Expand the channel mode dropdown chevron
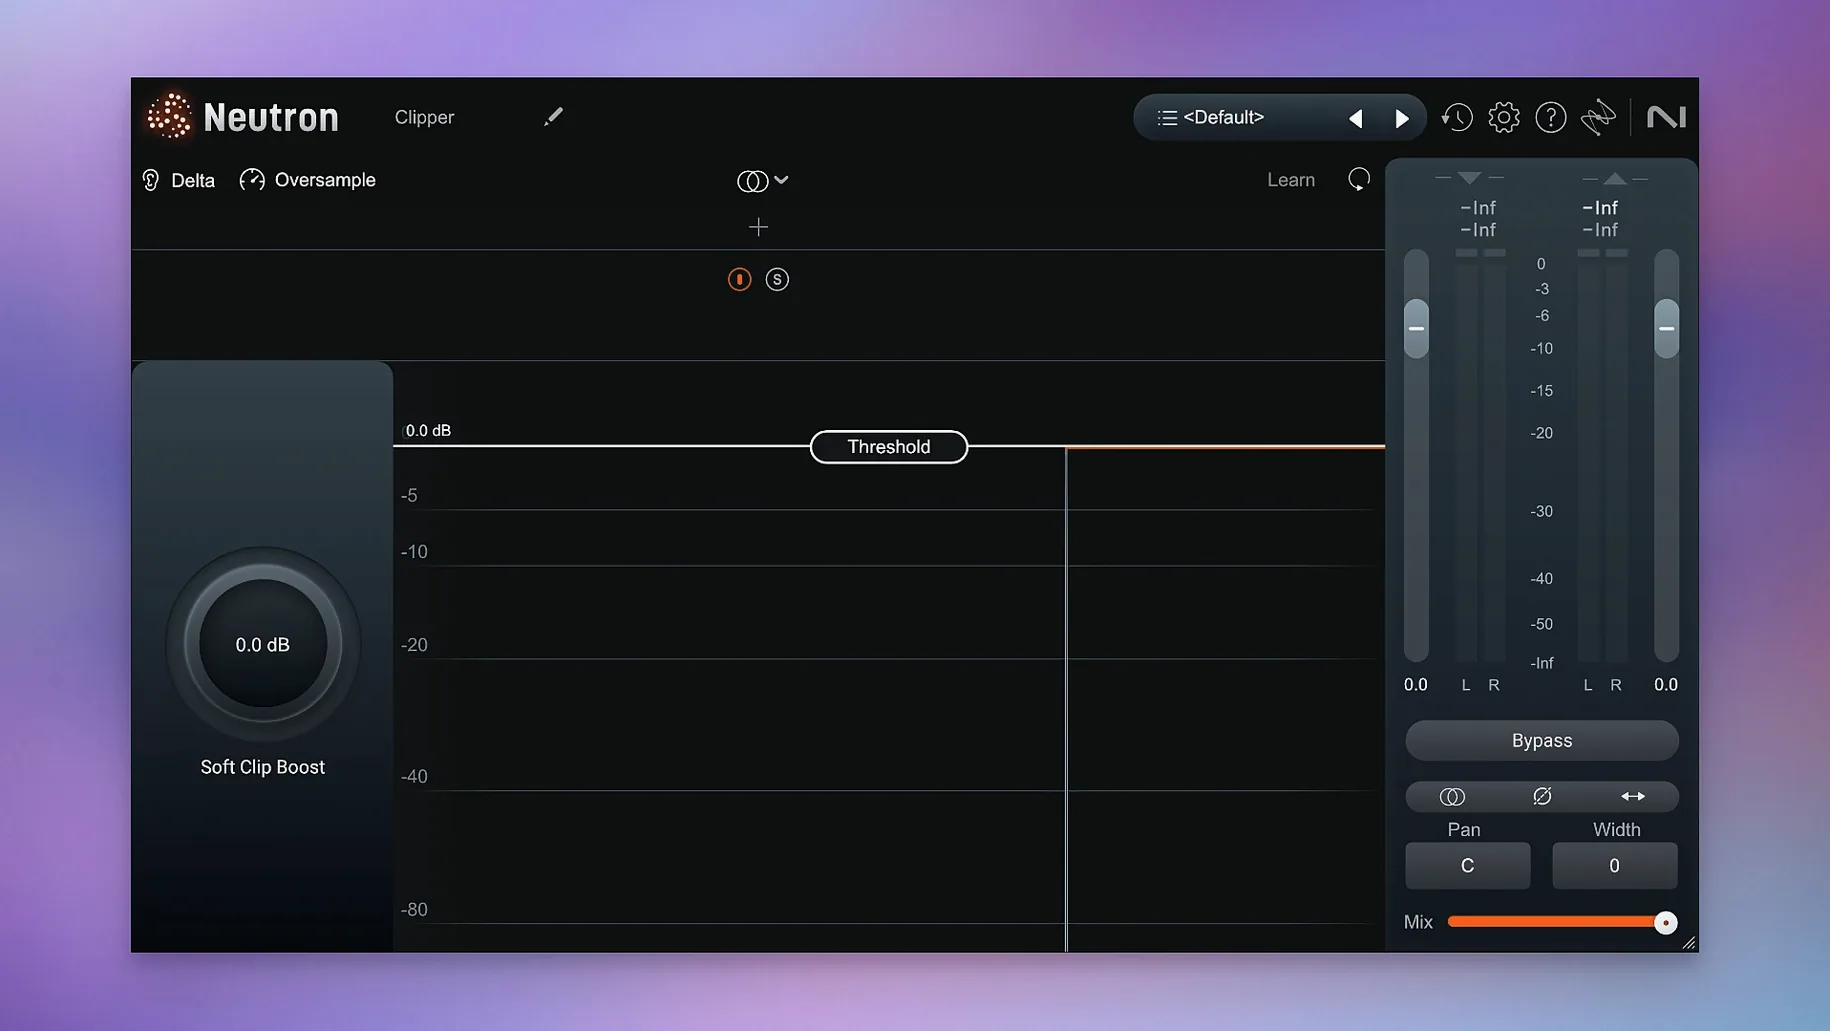Screen dimensions: 1830x1031 point(781,180)
